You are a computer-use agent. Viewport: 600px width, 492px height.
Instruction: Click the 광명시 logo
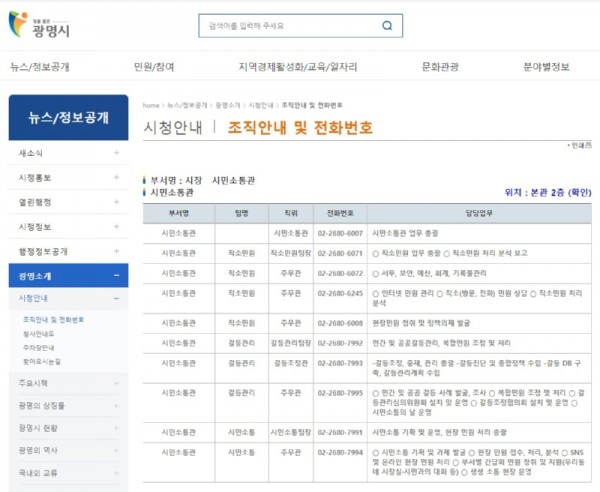(x=39, y=25)
